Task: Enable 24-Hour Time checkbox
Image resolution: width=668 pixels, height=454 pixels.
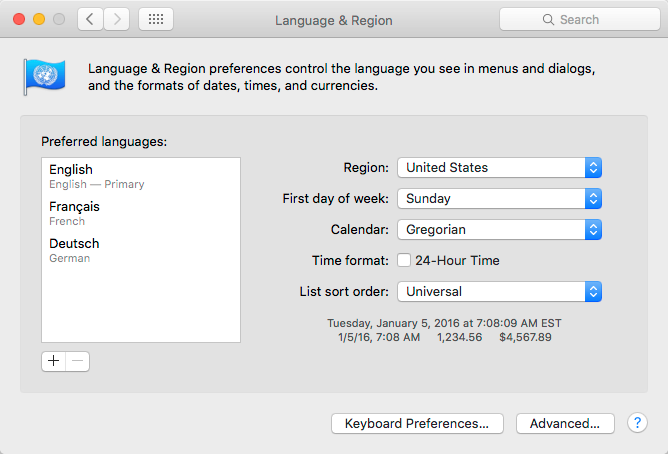Action: coord(404,261)
